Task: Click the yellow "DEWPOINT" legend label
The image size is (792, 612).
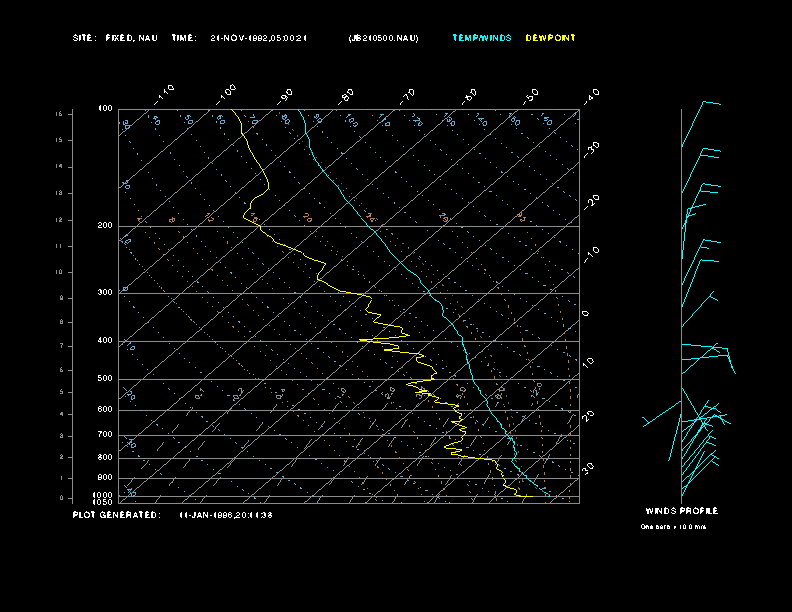Action: (x=550, y=38)
